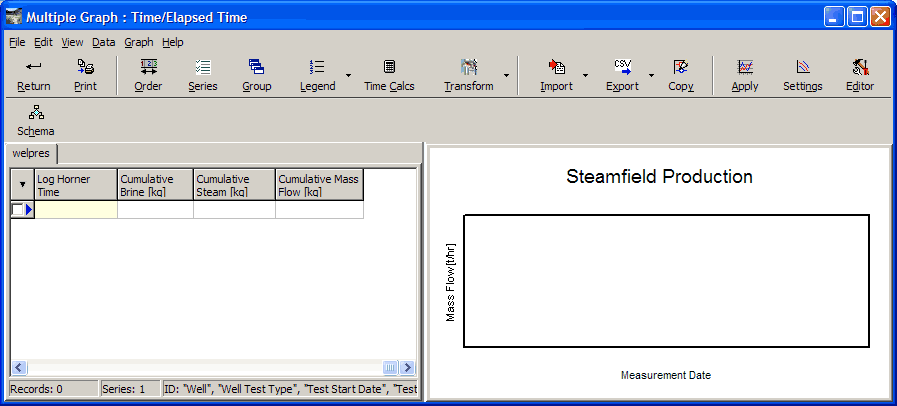Click the empty Log Horner Time cell
The height and width of the screenshot is (406, 897).
[76, 209]
